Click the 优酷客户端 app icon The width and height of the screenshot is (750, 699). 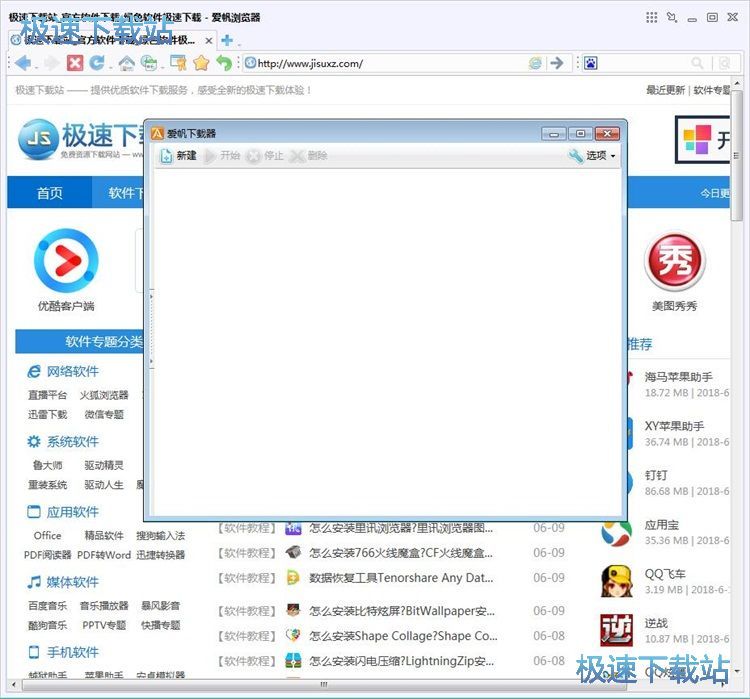(66, 261)
